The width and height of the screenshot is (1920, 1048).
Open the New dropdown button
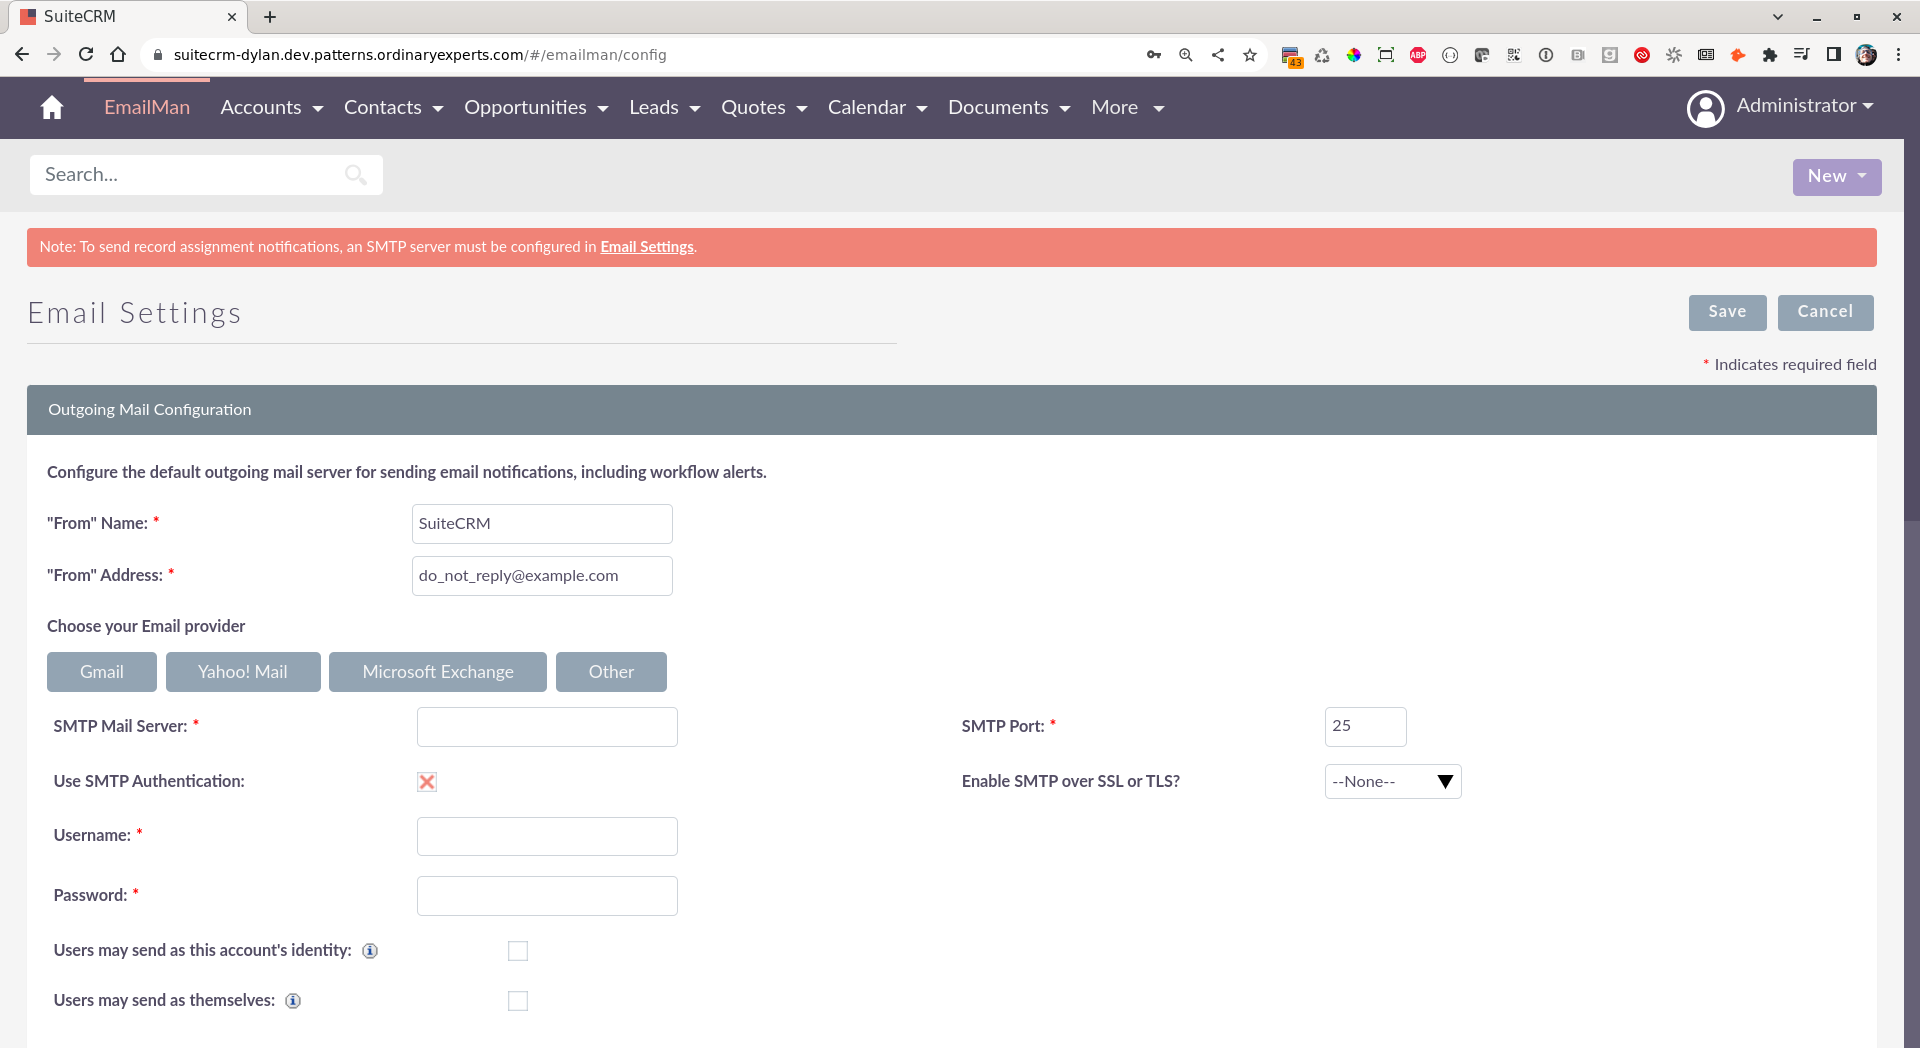(1837, 177)
